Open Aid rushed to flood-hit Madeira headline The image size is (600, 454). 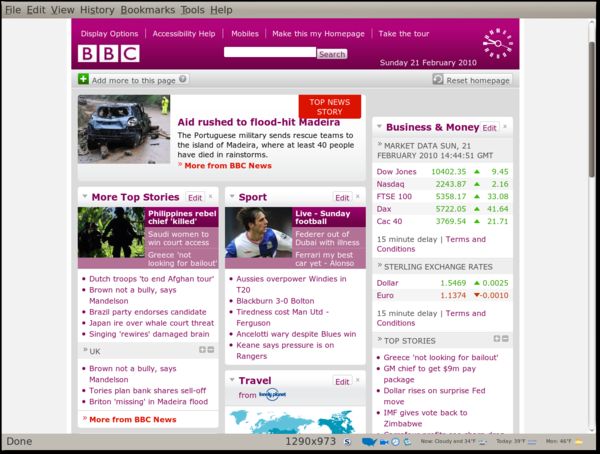[x=259, y=122]
